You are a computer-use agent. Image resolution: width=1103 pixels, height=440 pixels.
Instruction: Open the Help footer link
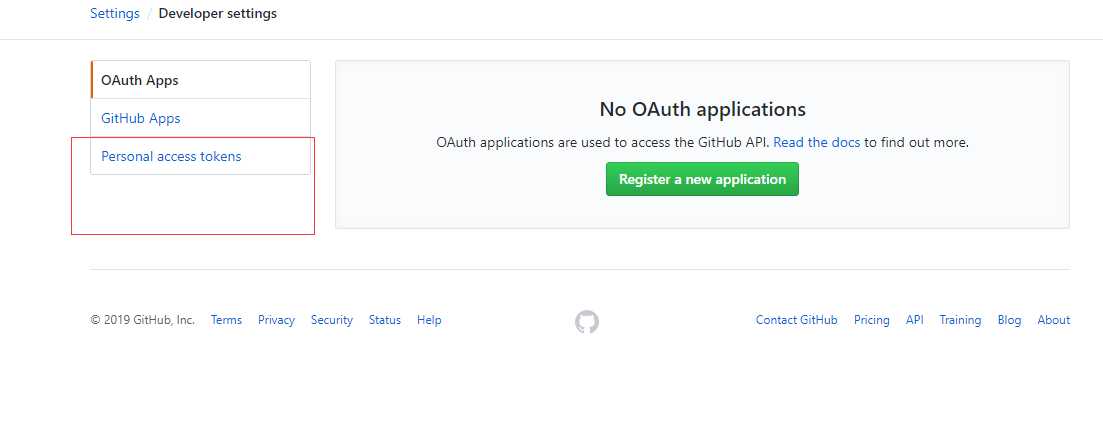[429, 320]
